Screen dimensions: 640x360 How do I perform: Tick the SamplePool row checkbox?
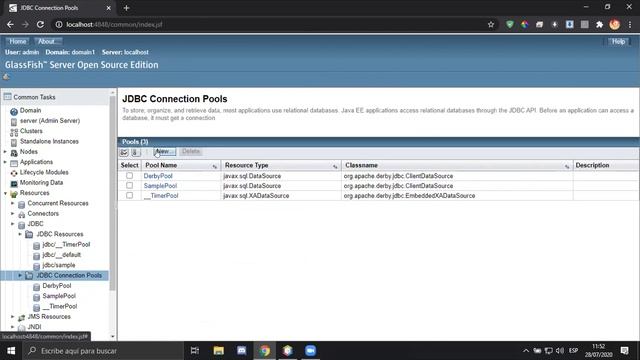tap(129, 185)
